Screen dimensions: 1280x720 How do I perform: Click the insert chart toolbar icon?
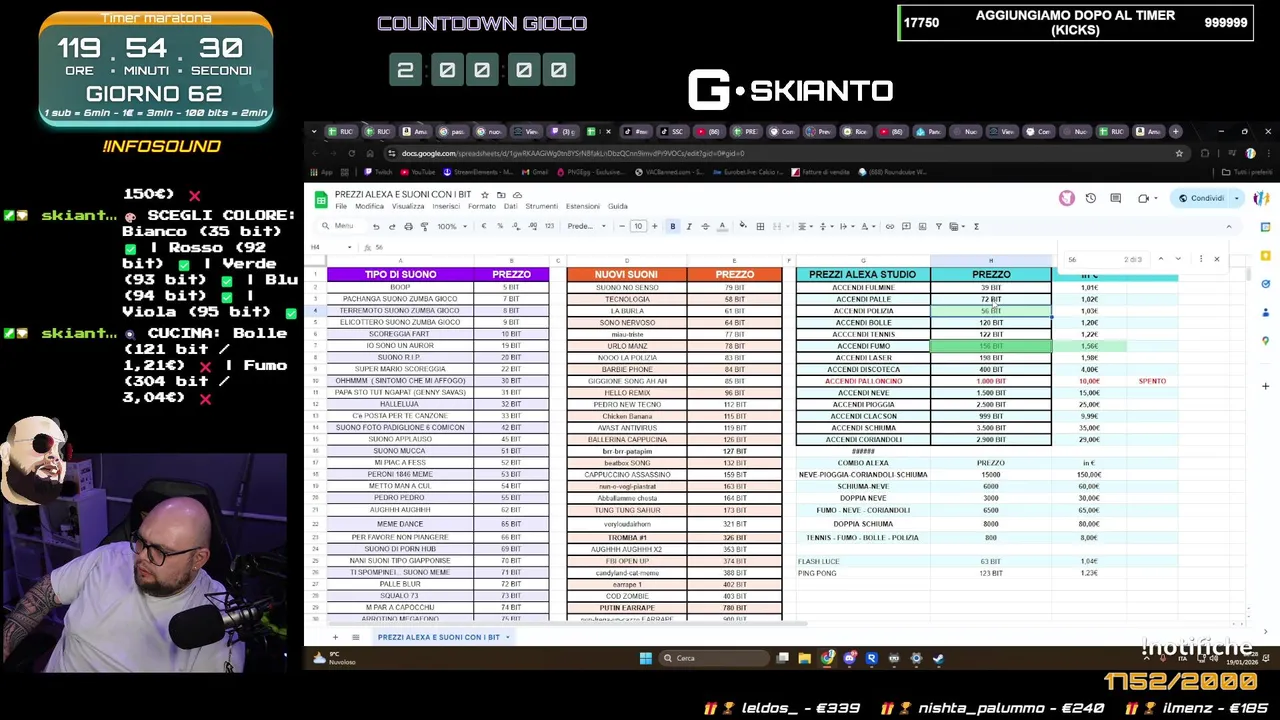tap(923, 226)
